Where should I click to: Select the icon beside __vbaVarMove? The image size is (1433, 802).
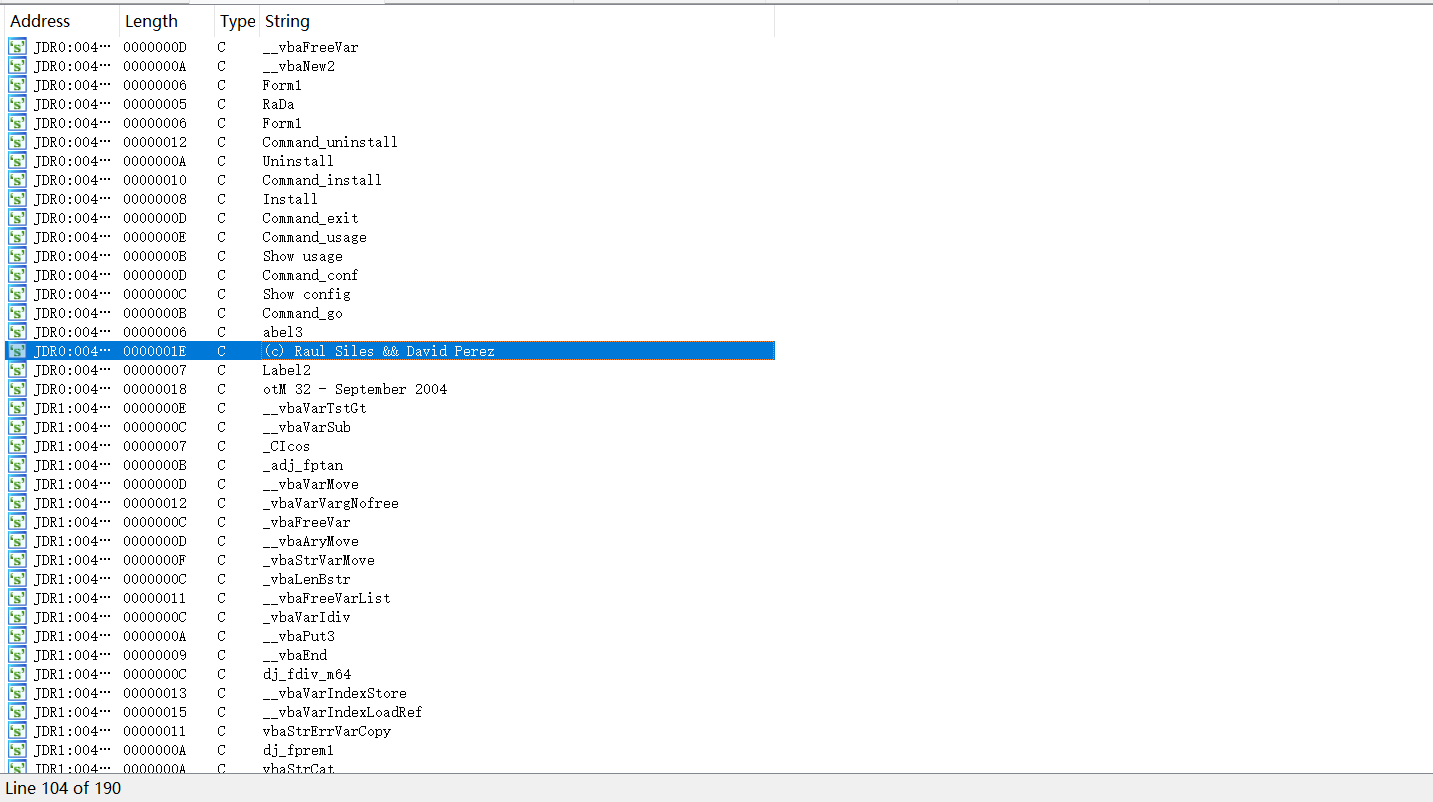pyautogui.click(x=17, y=484)
